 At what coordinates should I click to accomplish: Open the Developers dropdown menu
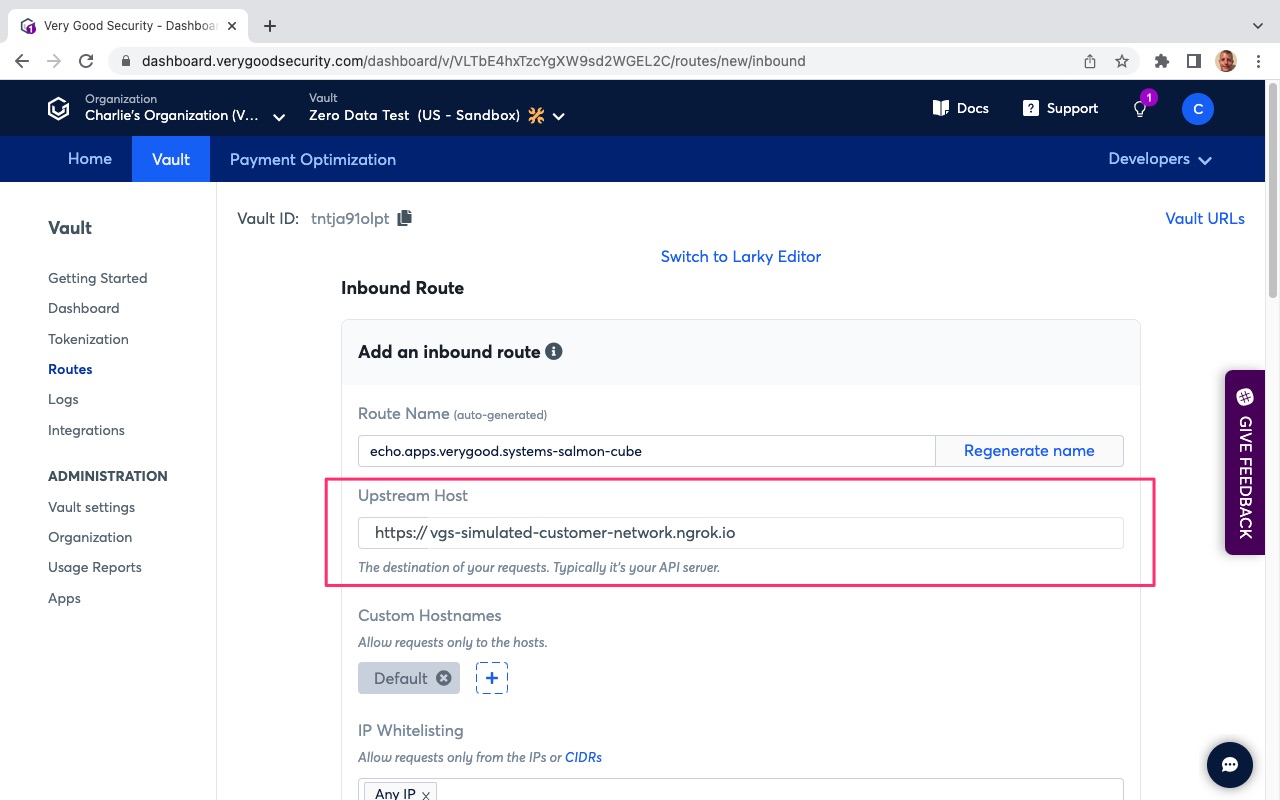(x=1160, y=159)
